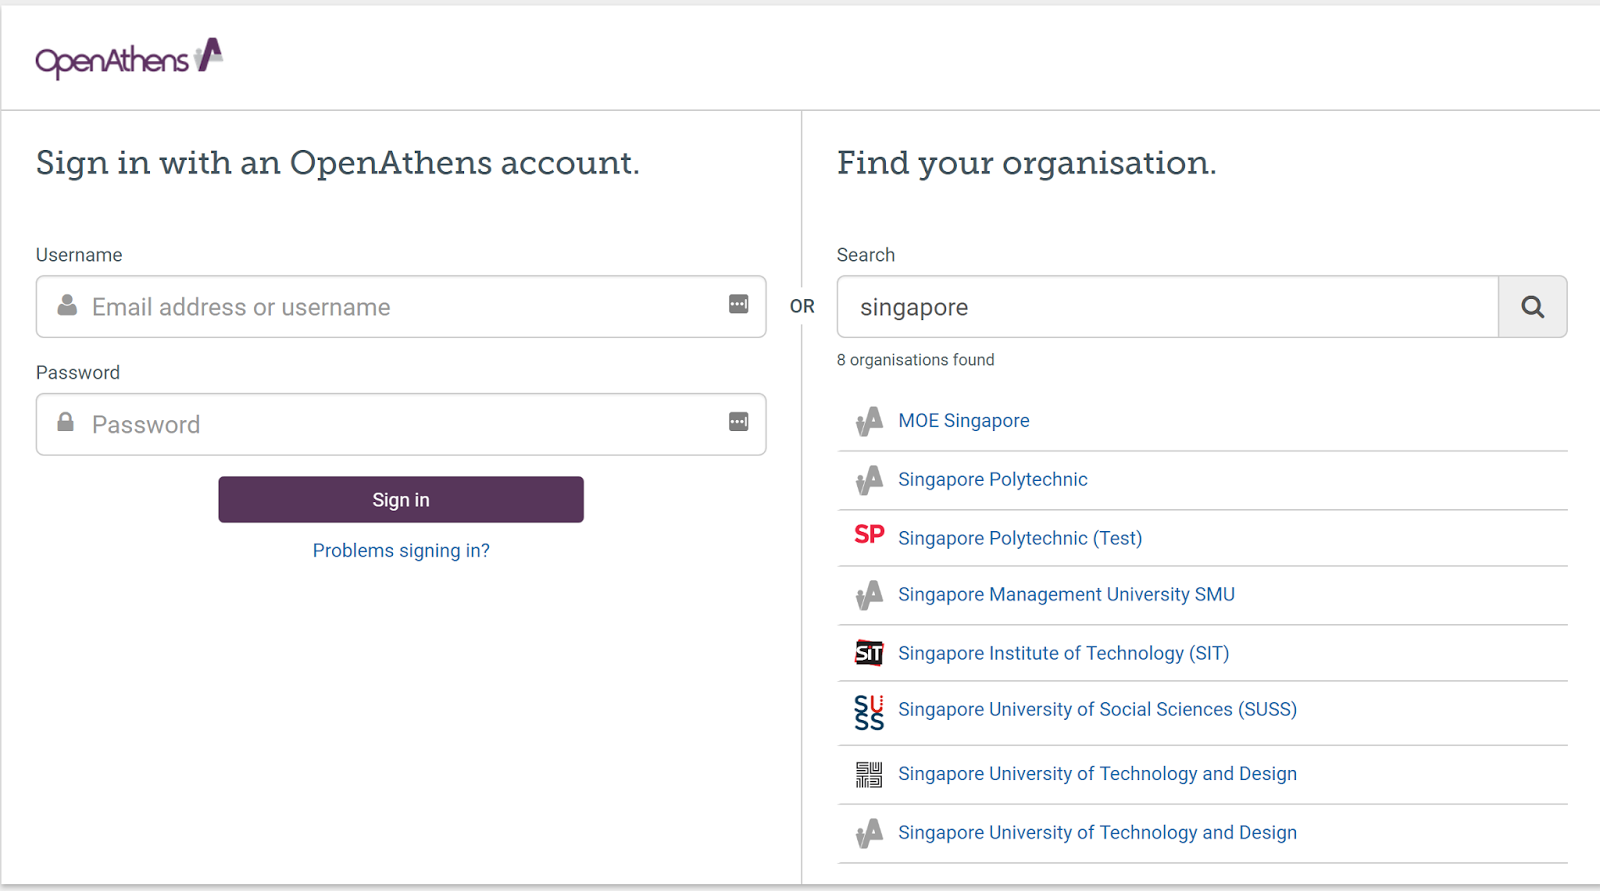Click the Singapore Management University icon
This screenshot has width=1600, height=891.
pyautogui.click(x=869, y=595)
